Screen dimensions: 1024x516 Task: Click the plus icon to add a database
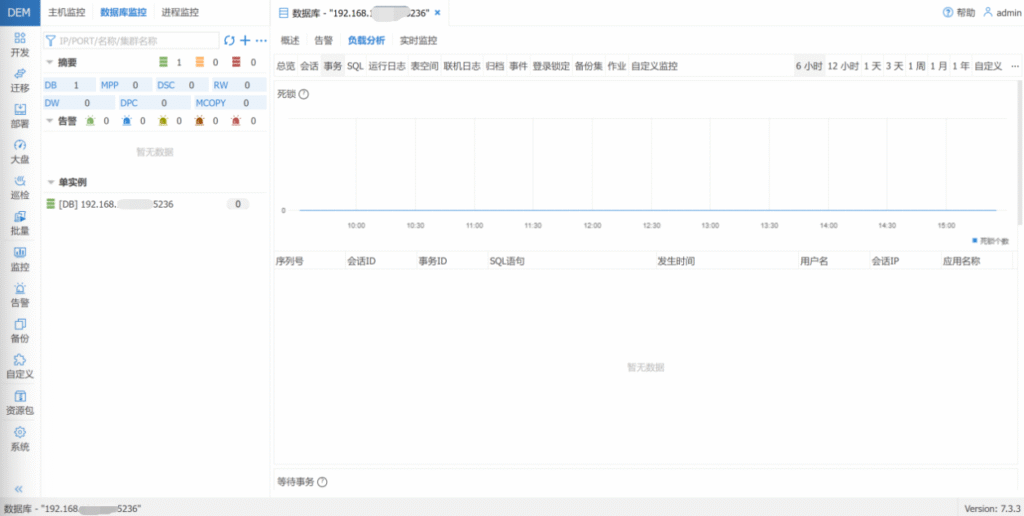click(x=245, y=40)
